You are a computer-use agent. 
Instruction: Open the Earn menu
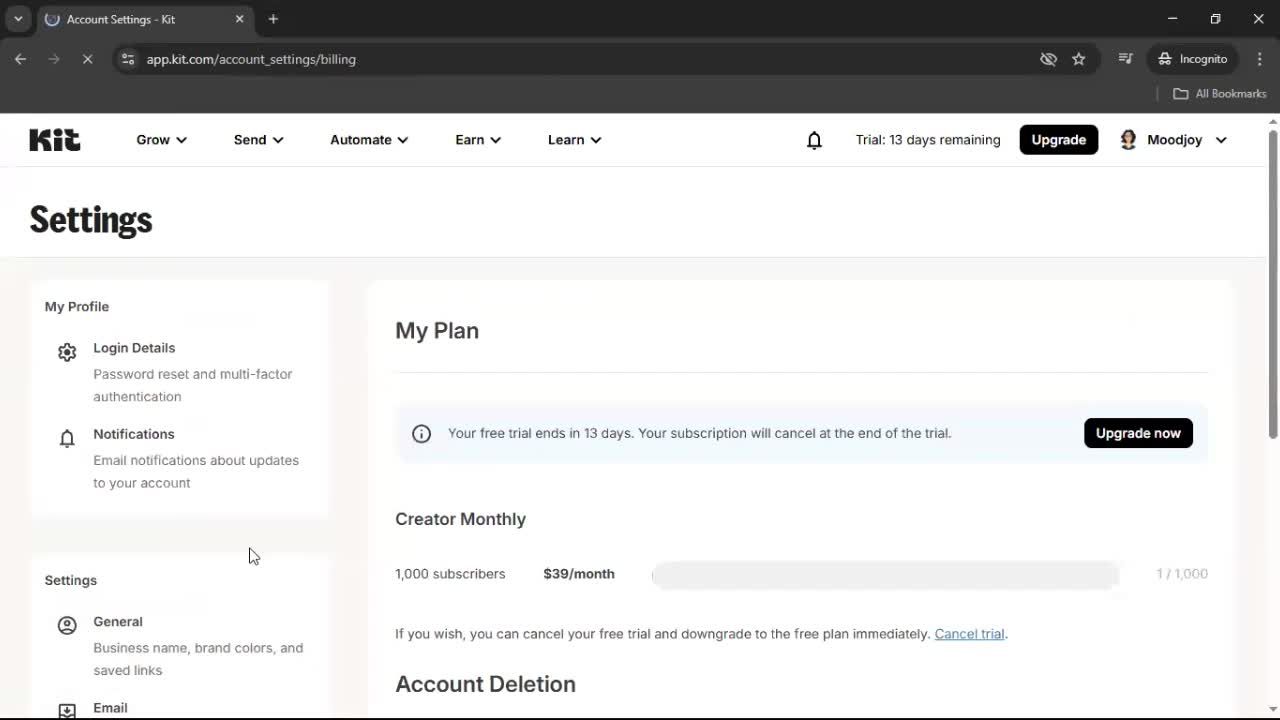pyautogui.click(x=477, y=140)
